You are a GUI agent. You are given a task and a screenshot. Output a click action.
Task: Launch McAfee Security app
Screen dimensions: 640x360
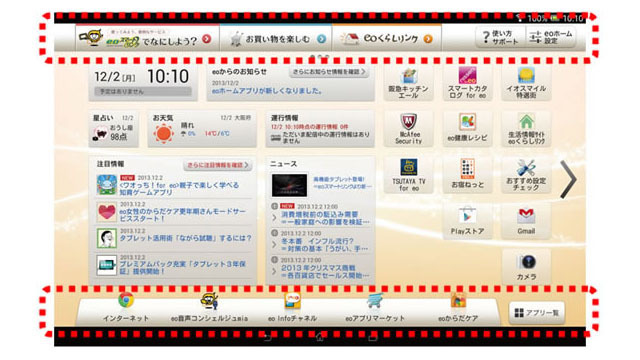point(409,129)
